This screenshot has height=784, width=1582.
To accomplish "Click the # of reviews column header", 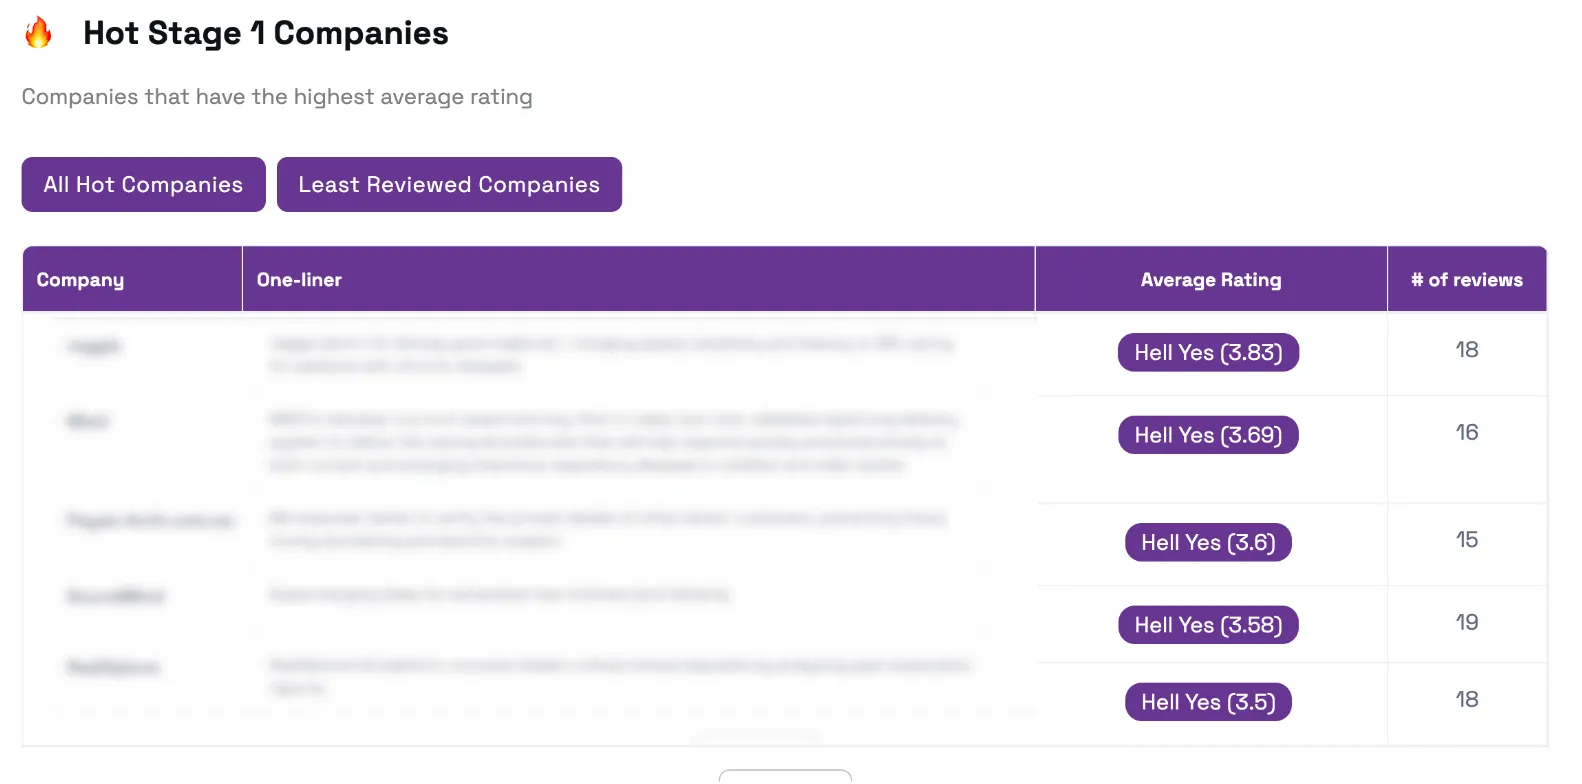I will click(x=1467, y=279).
